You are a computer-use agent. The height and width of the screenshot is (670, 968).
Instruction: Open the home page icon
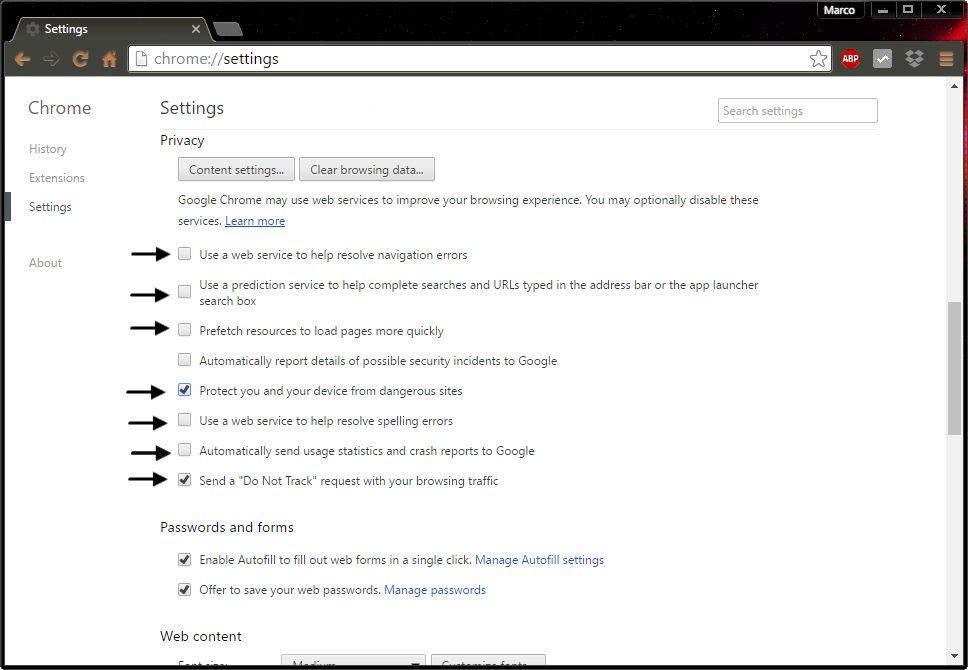109,59
